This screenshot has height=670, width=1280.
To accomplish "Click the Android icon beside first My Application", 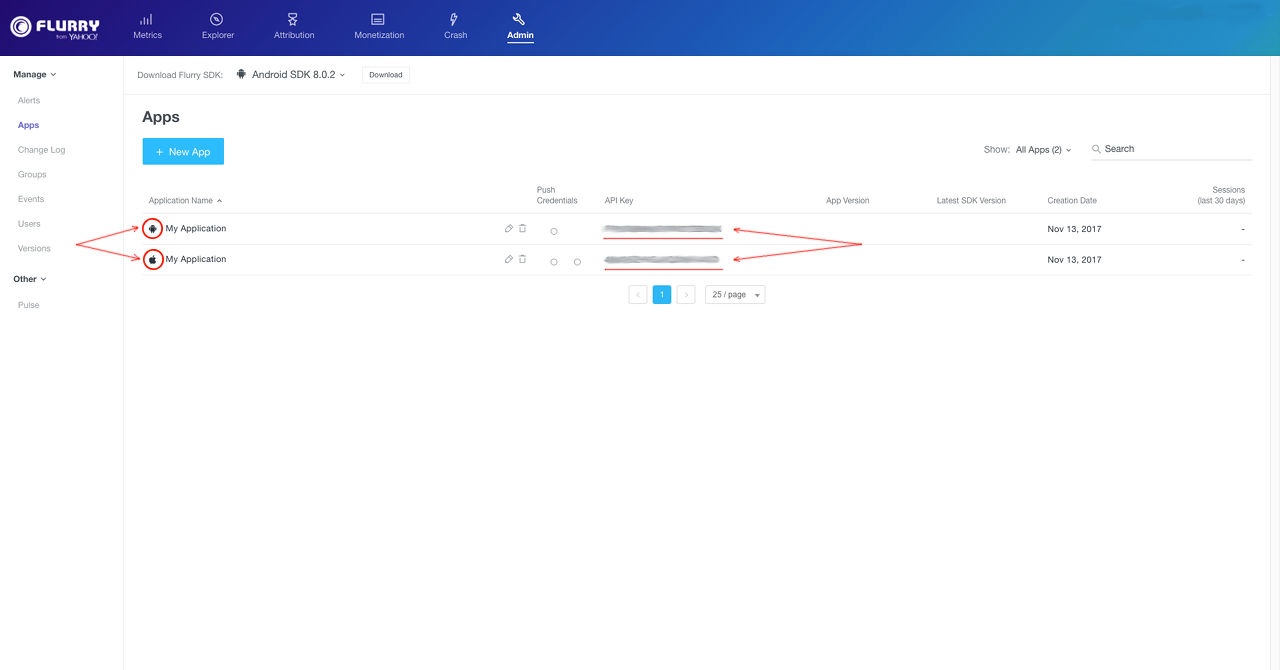I will tap(152, 229).
